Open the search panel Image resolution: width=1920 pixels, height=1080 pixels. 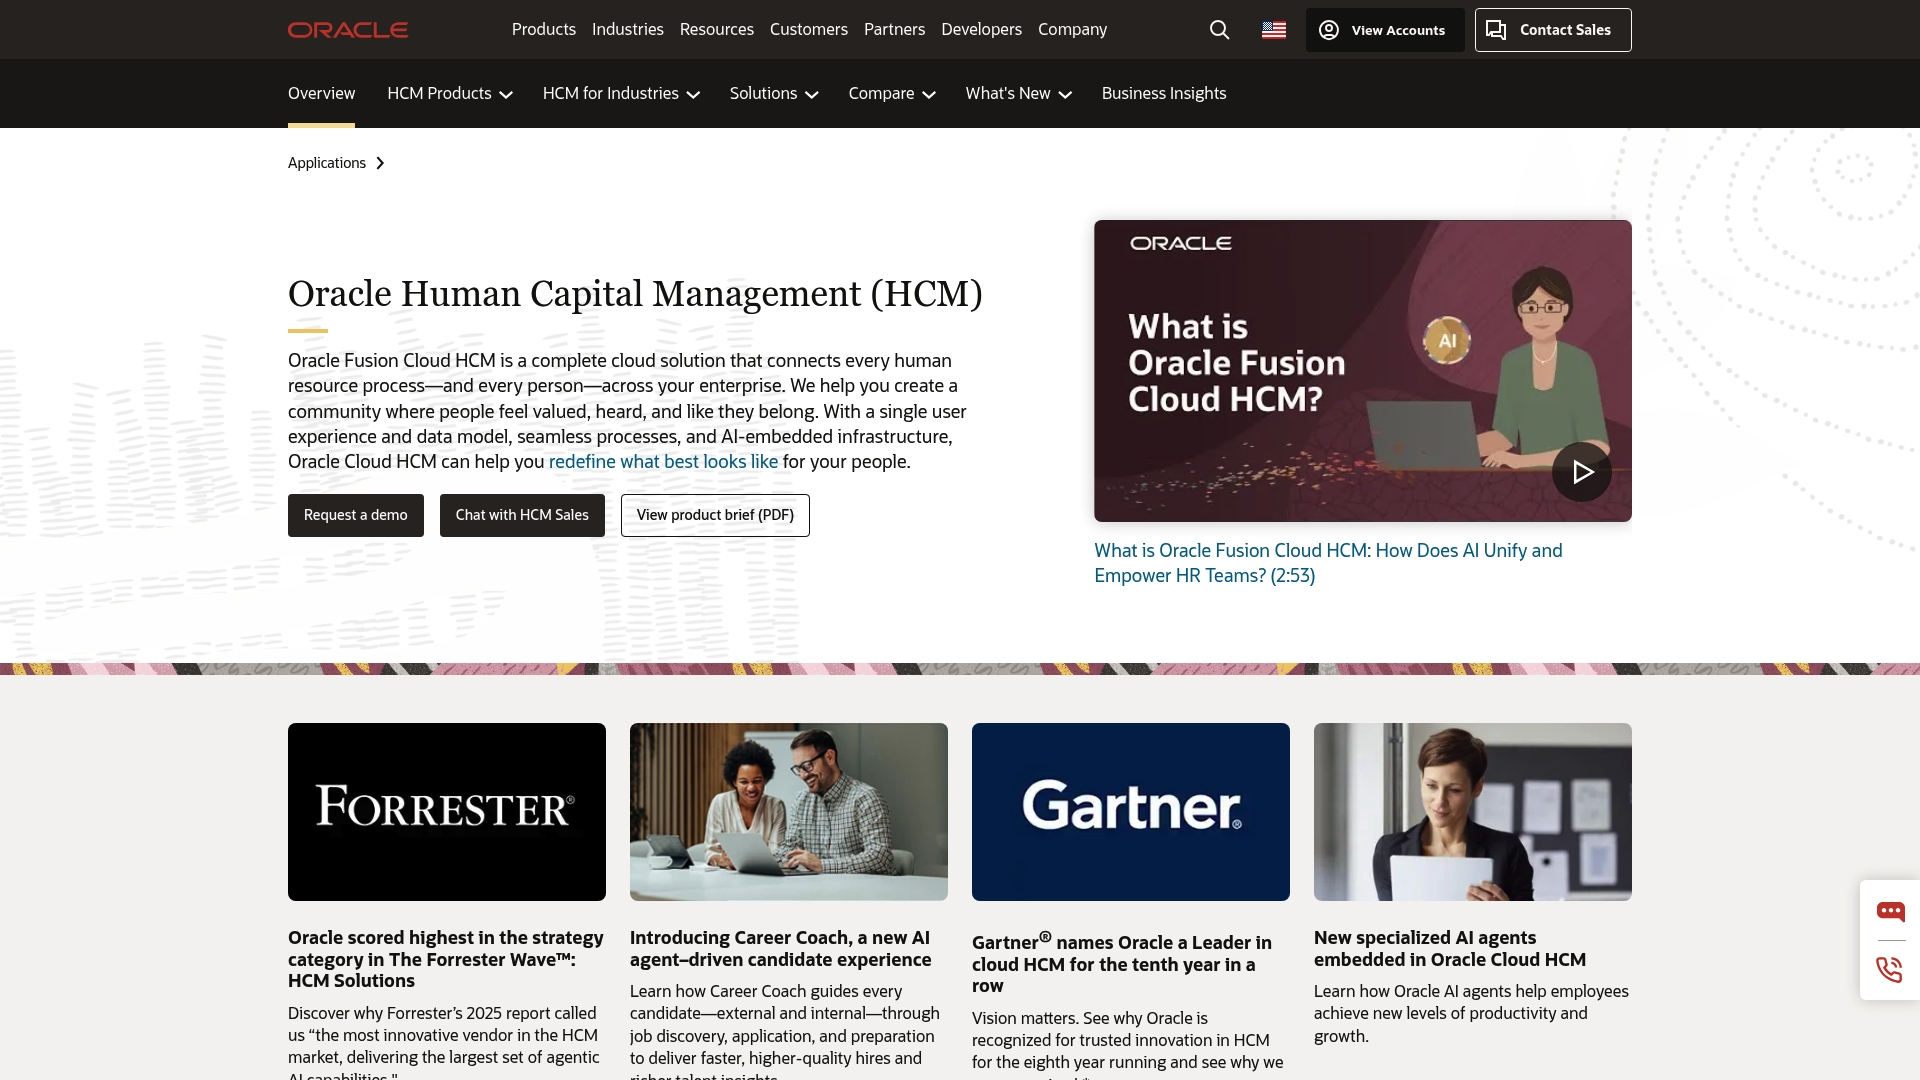click(1218, 29)
